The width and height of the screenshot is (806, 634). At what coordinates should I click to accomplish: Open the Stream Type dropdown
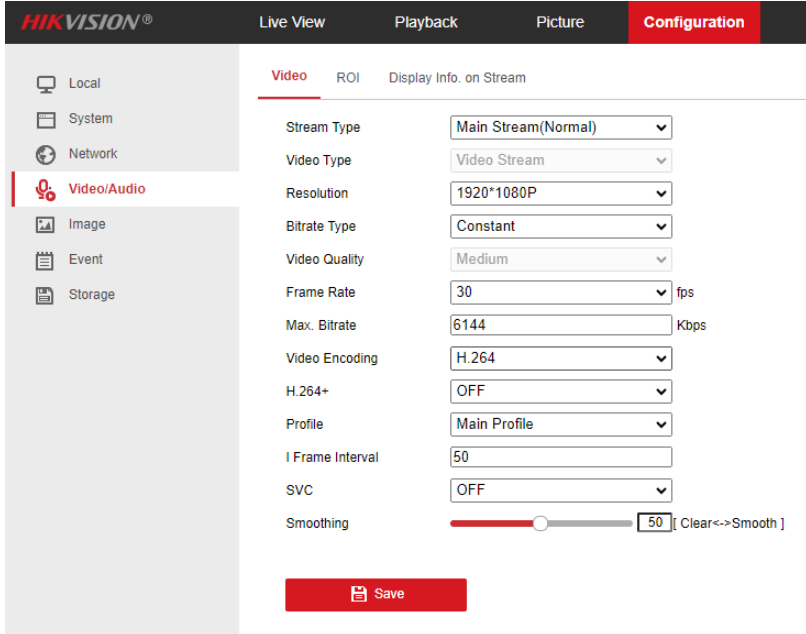tap(560, 127)
